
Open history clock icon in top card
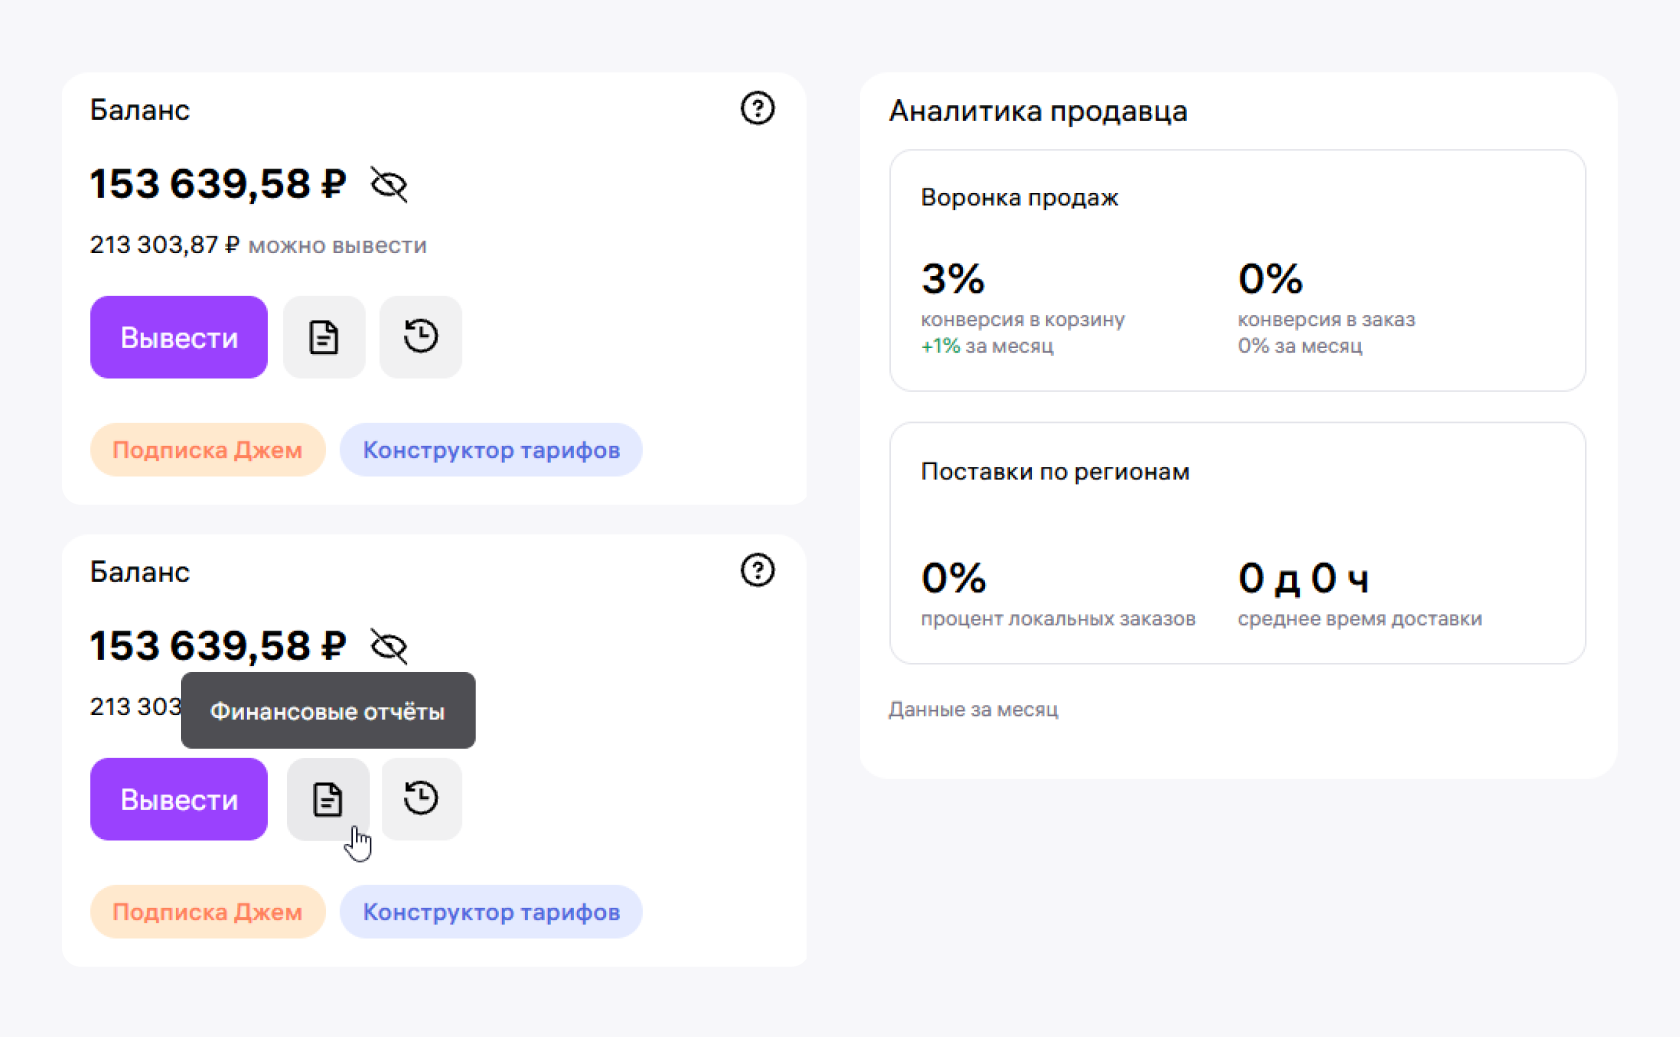421,337
